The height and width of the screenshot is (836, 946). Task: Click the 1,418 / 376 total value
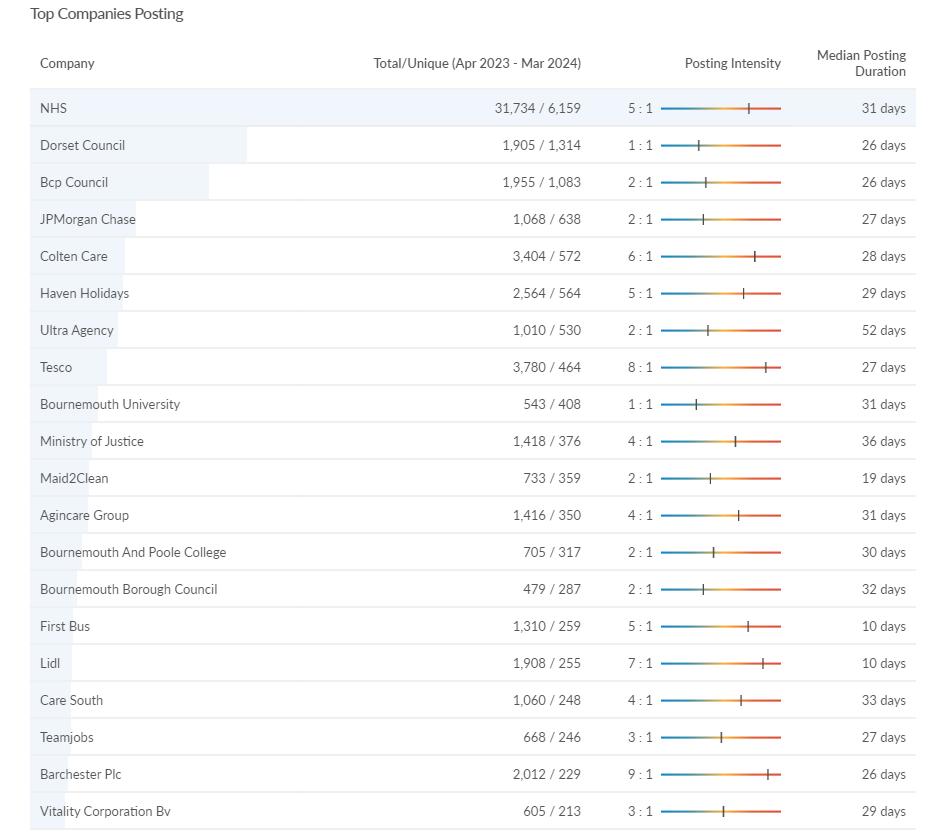click(547, 442)
